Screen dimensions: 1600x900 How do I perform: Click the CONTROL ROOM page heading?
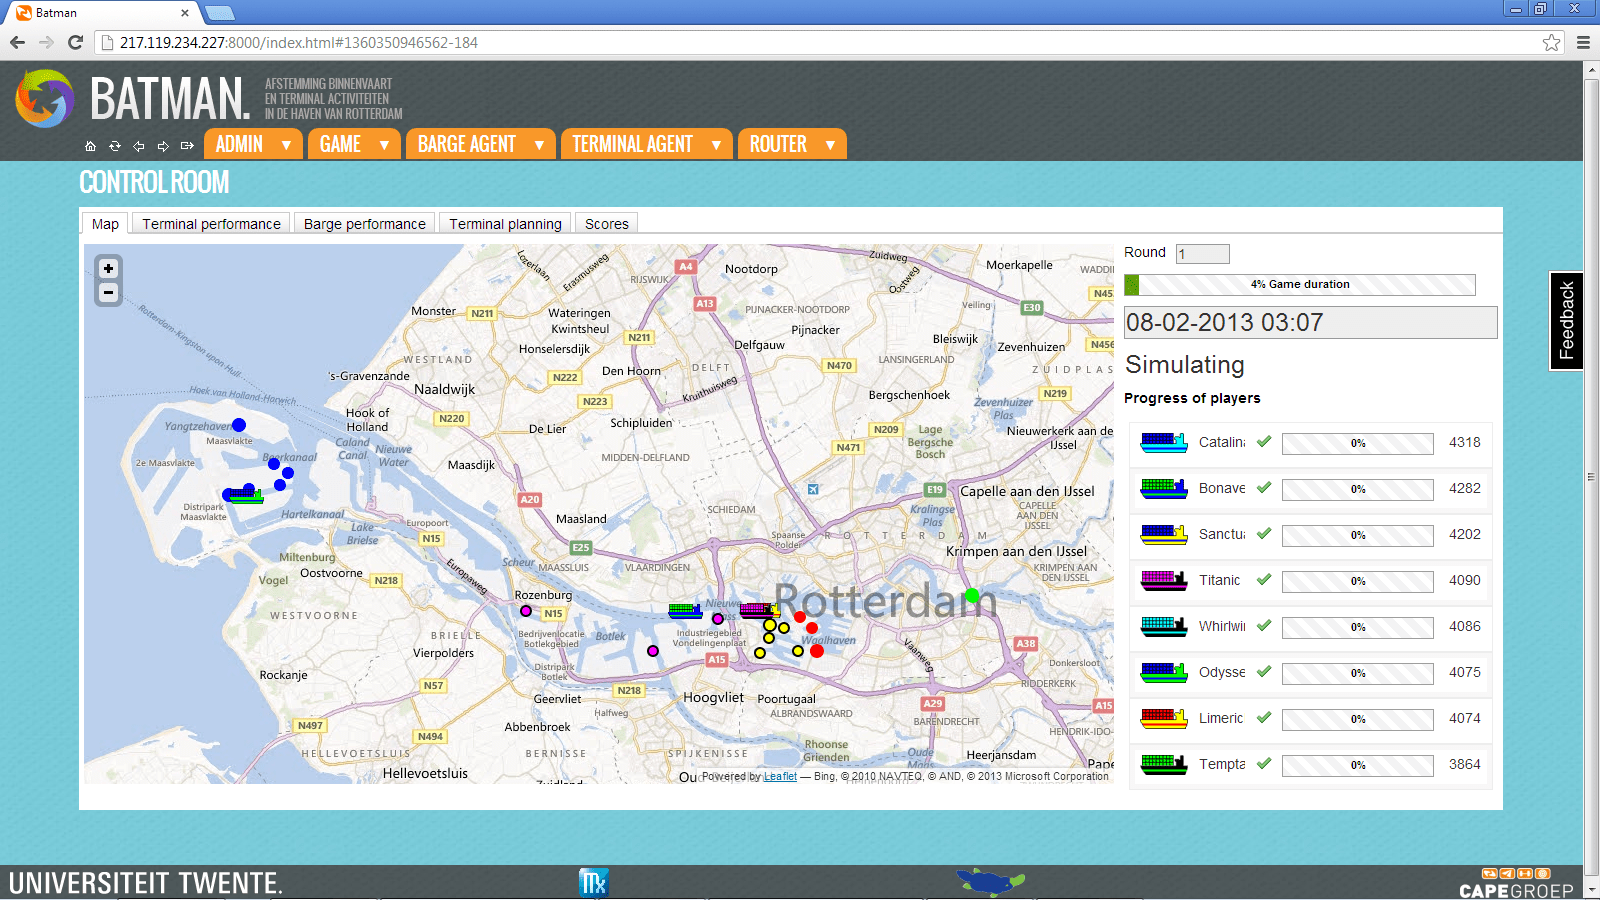tap(154, 182)
